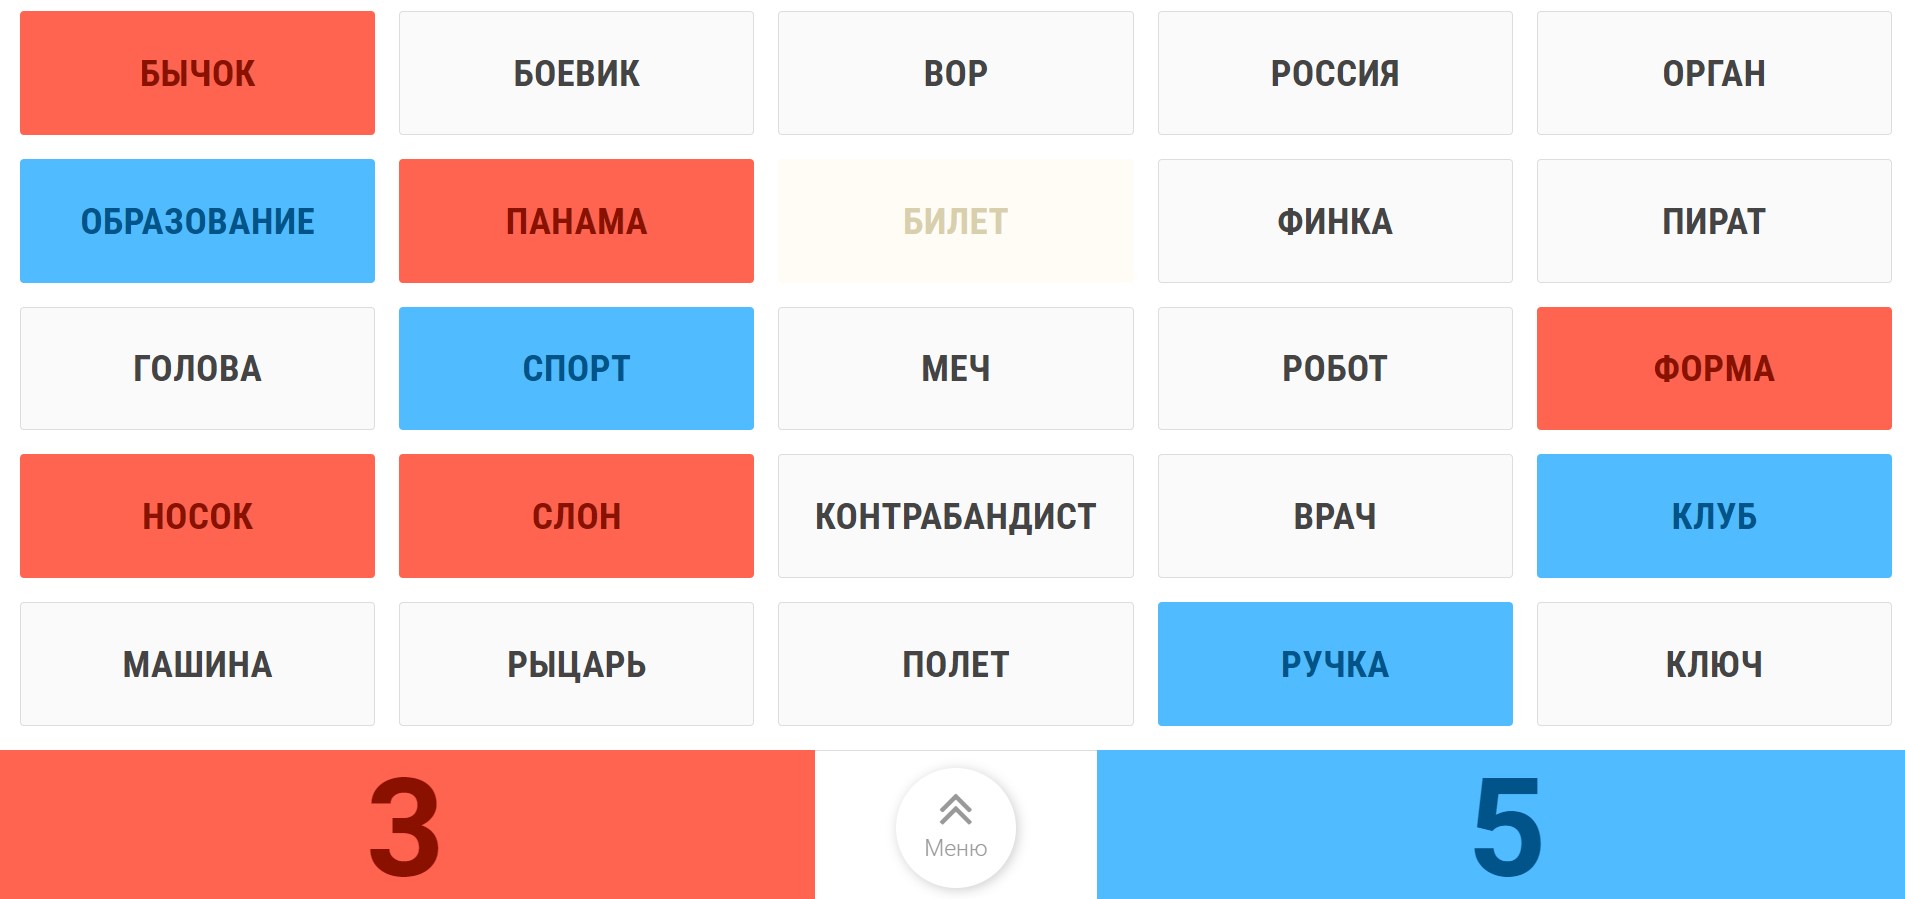This screenshot has height=899, width=1905.
Task: Click the ОРГАН card
Action: pos(1713,72)
